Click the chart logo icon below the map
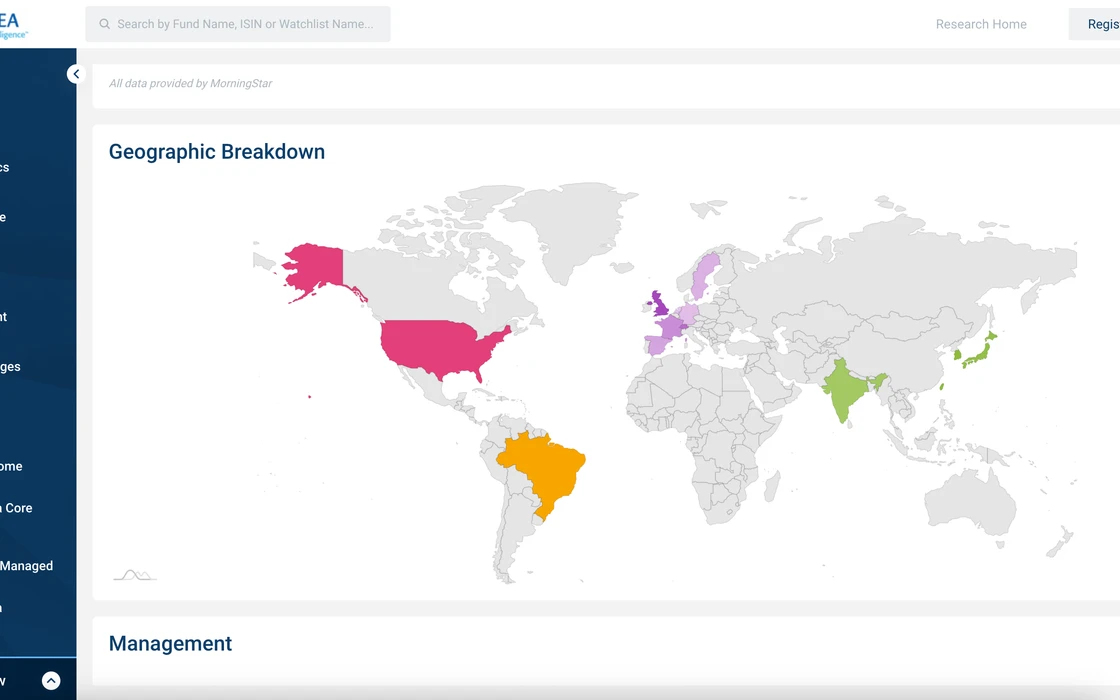This screenshot has height=700, width=1120. click(x=134, y=575)
